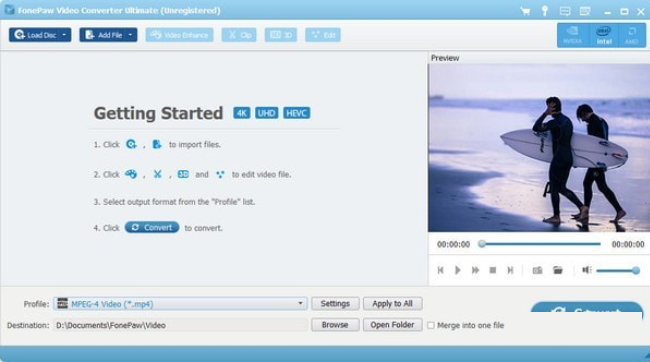This screenshot has height=362, width=650.
Task: Browse for destination folder
Action: coord(335,325)
